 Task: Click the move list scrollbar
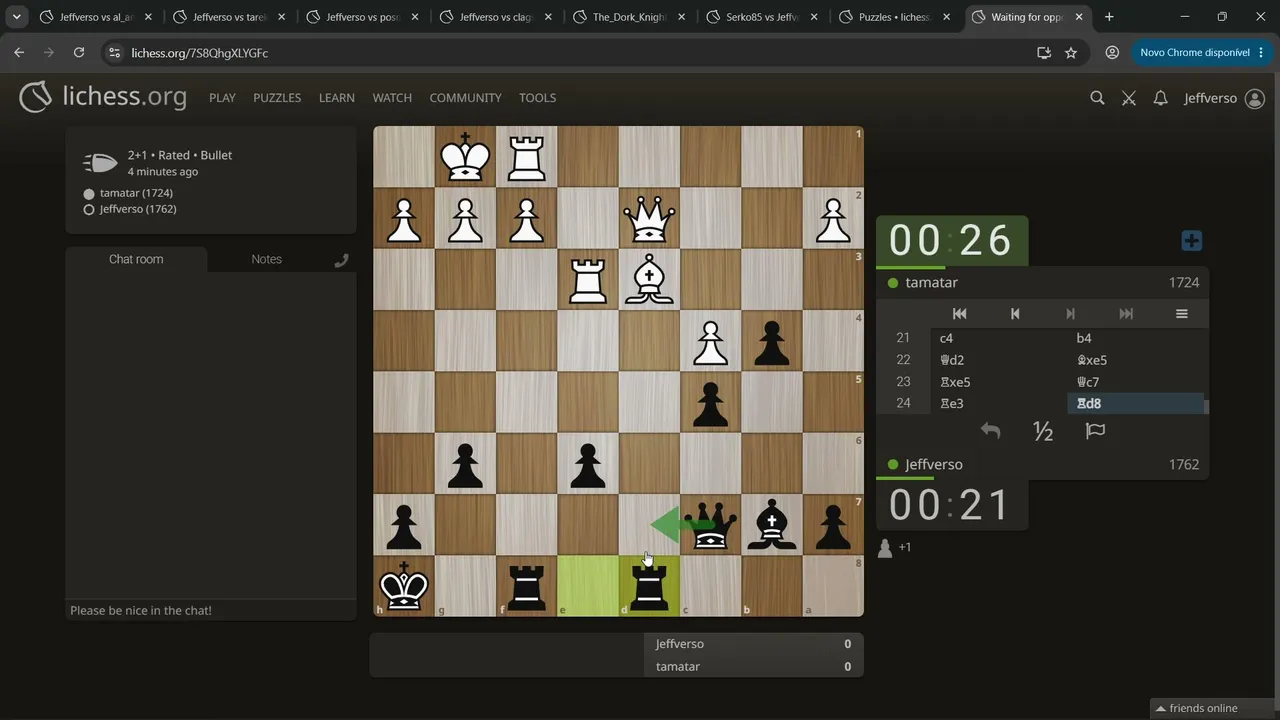[x=1206, y=406]
